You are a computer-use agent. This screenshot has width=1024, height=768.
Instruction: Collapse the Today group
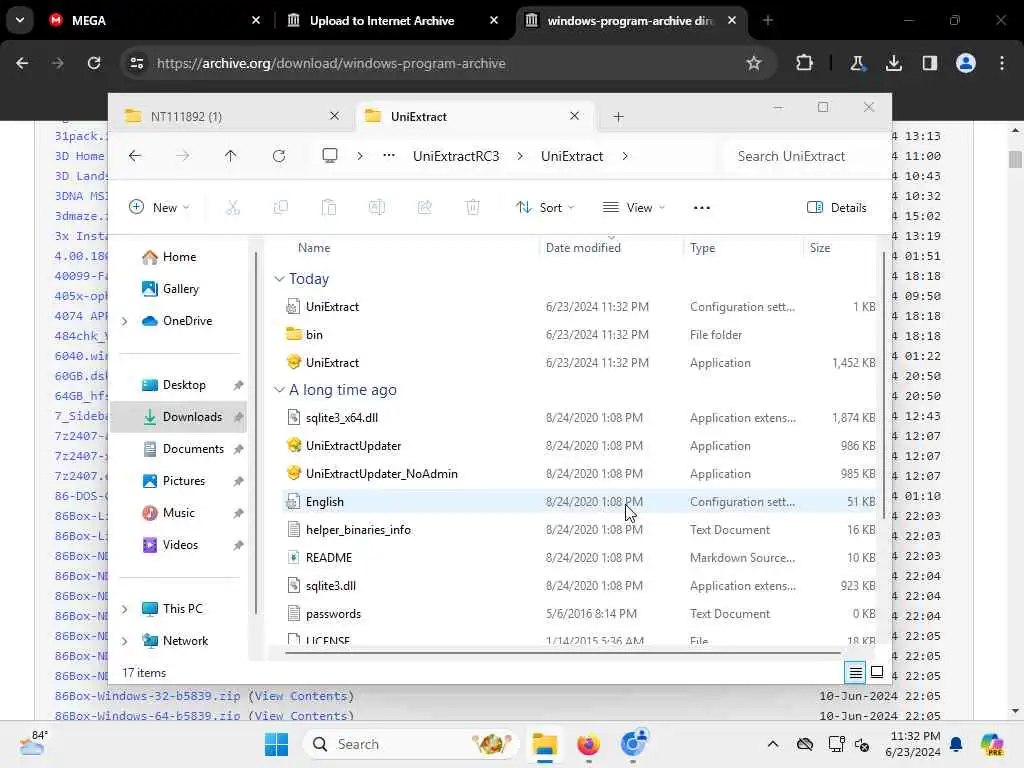(279, 279)
